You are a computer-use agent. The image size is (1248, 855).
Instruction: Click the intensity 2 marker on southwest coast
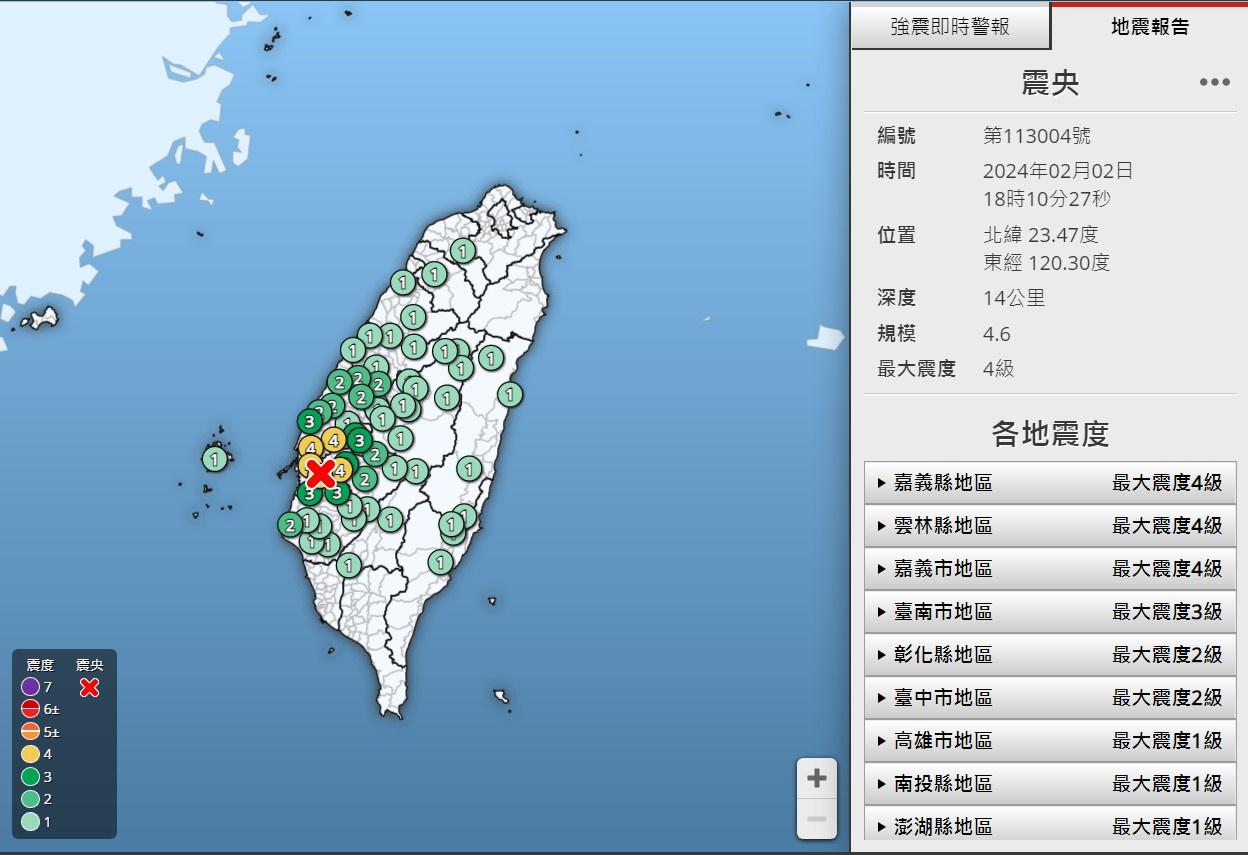pos(290,524)
